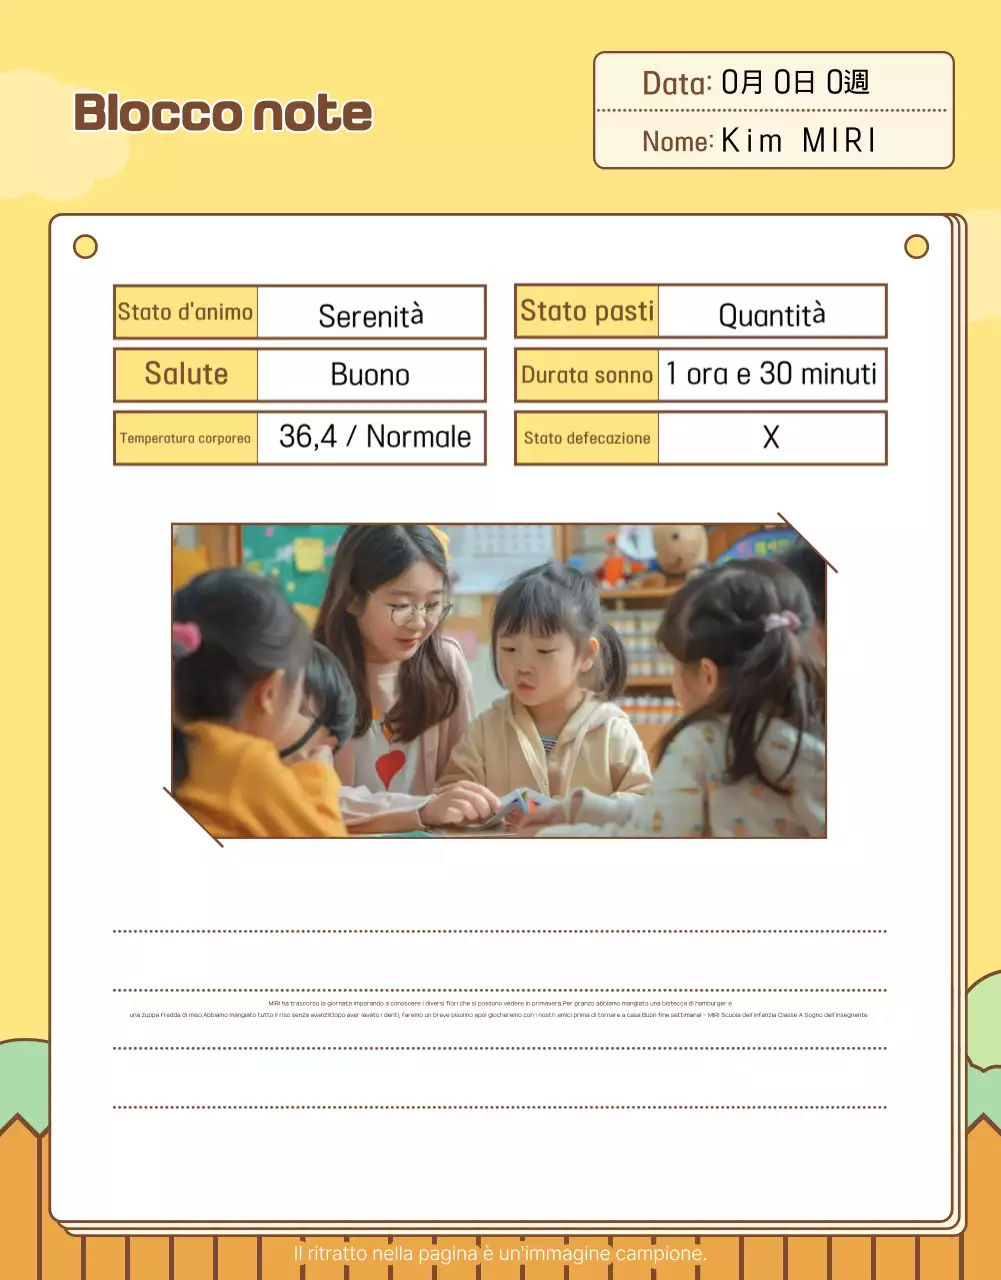Click the photo's bottom-left corner bracket
Viewport: 1001px width, 1280px height.
click(x=193, y=817)
